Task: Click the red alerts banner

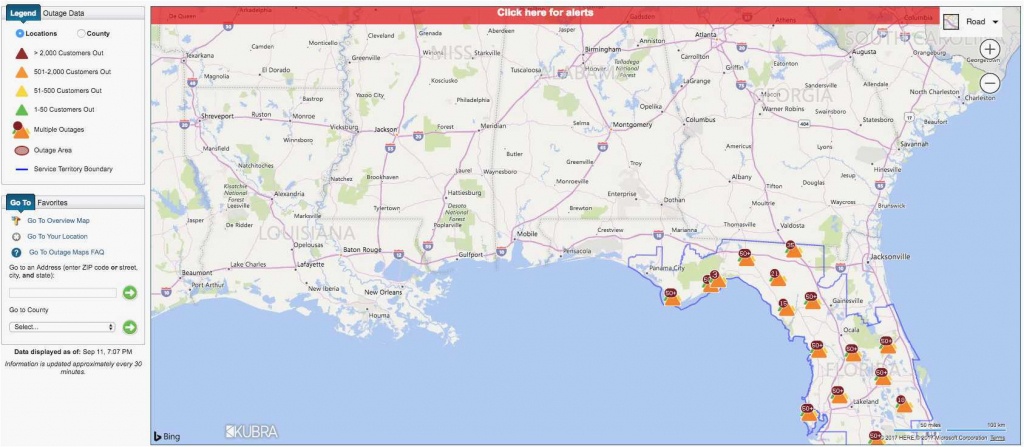Action: [x=545, y=13]
